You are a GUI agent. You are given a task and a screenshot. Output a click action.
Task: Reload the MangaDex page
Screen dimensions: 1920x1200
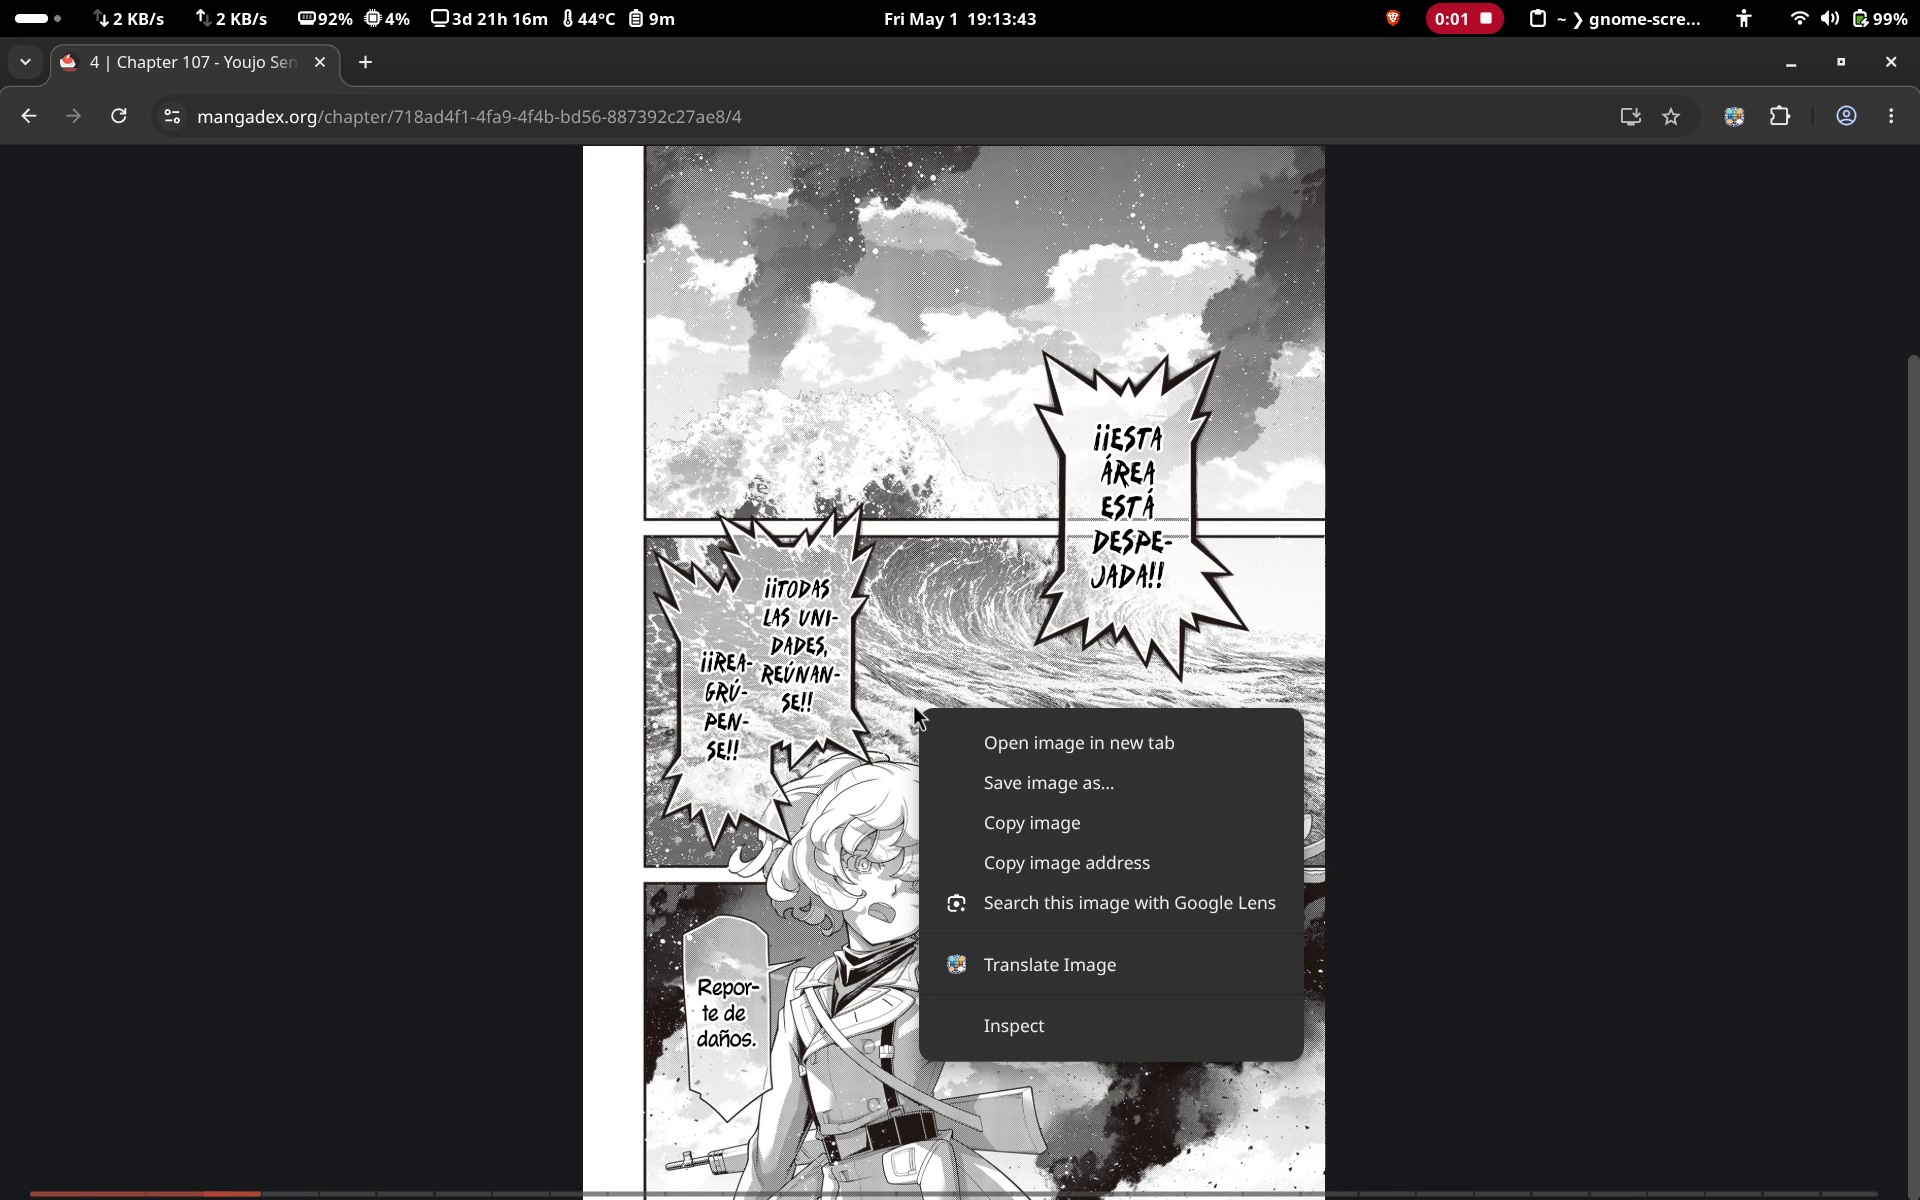pyautogui.click(x=118, y=116)
